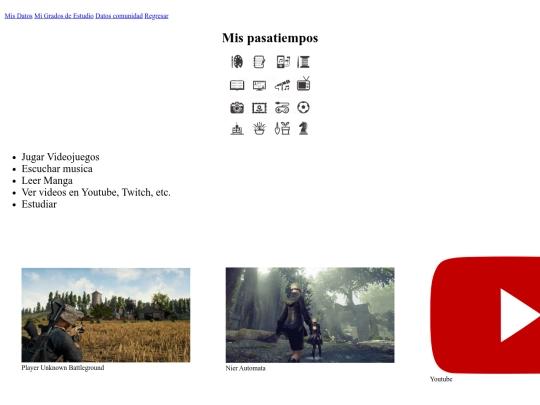Click the Leer Manga list item
This screenshot has width=540, height=405.
click(x=47, y=180)
